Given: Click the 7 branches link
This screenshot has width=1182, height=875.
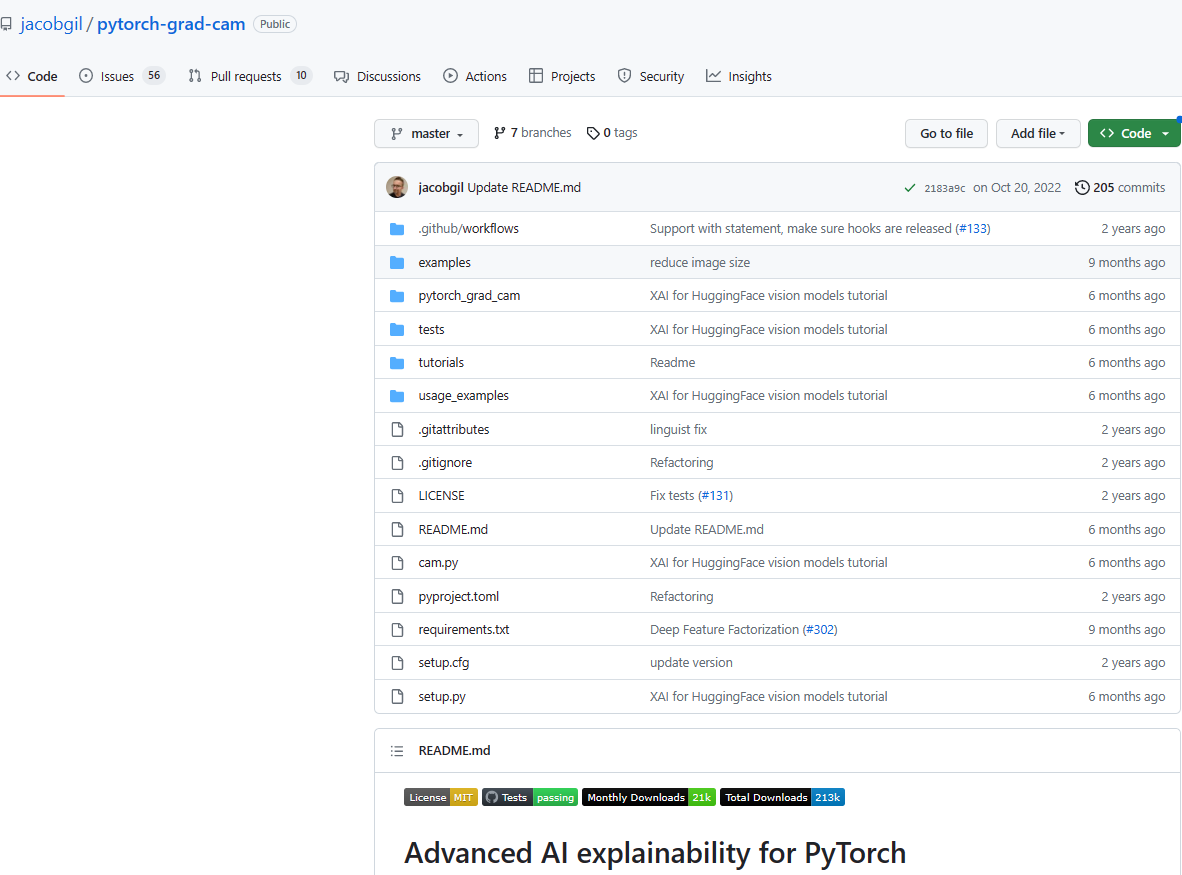Looking at the screenshot, I should [540, 132].
